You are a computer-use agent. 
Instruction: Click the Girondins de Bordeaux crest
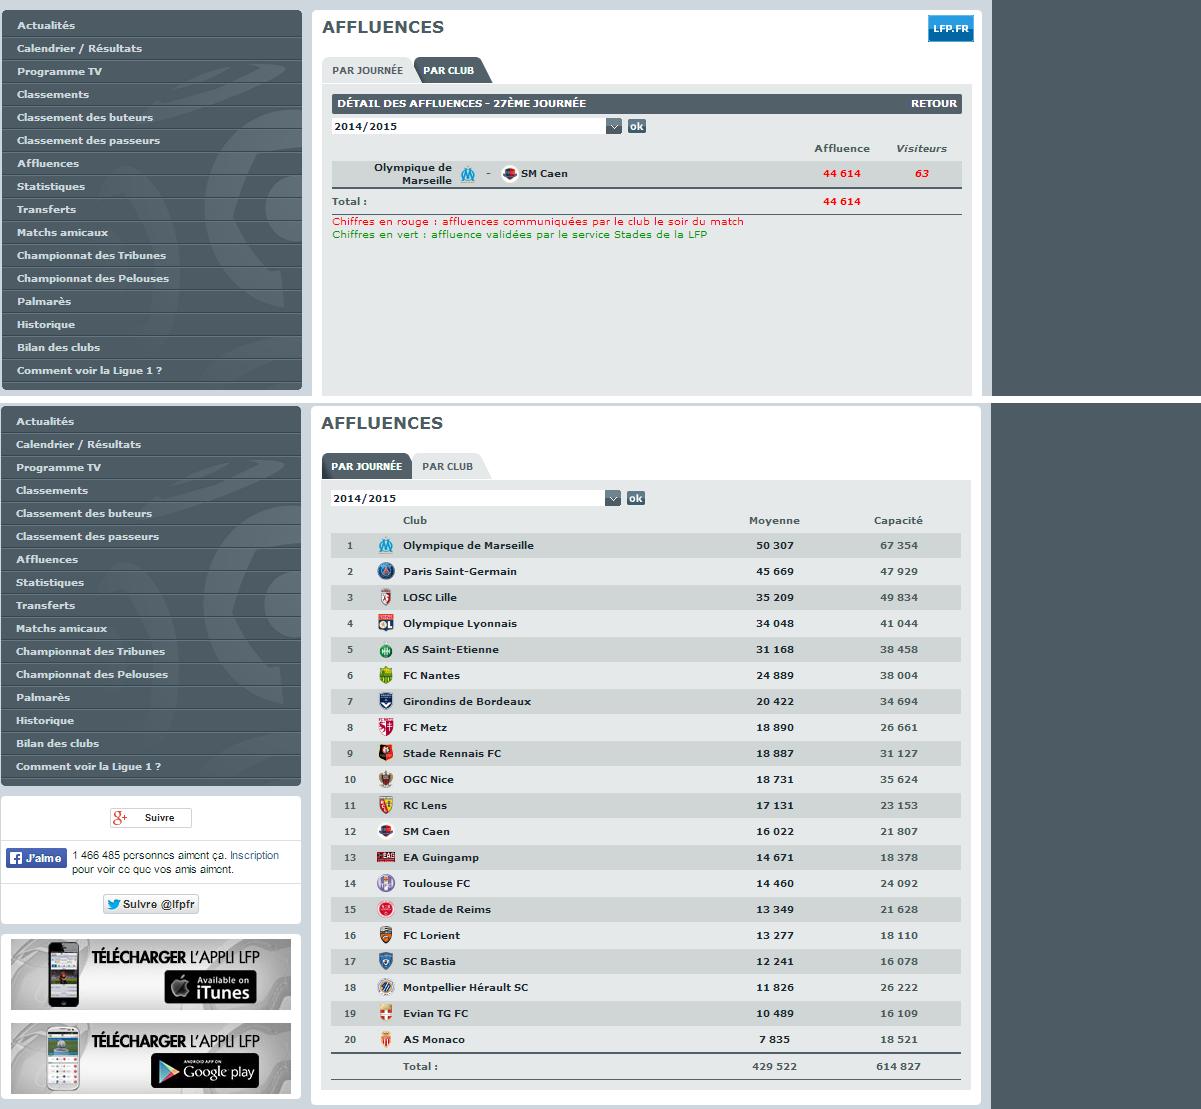point(386,702)
